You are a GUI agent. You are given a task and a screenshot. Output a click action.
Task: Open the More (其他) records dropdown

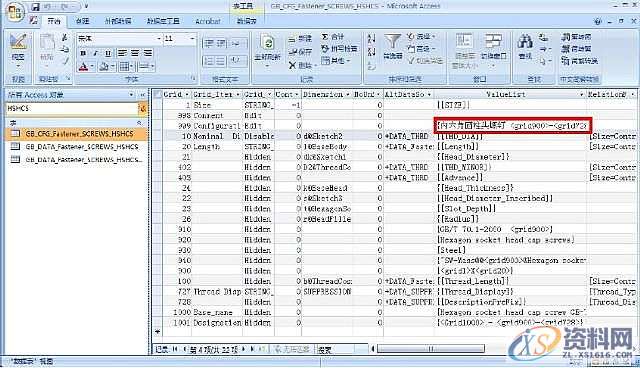(x=336, y=61)
